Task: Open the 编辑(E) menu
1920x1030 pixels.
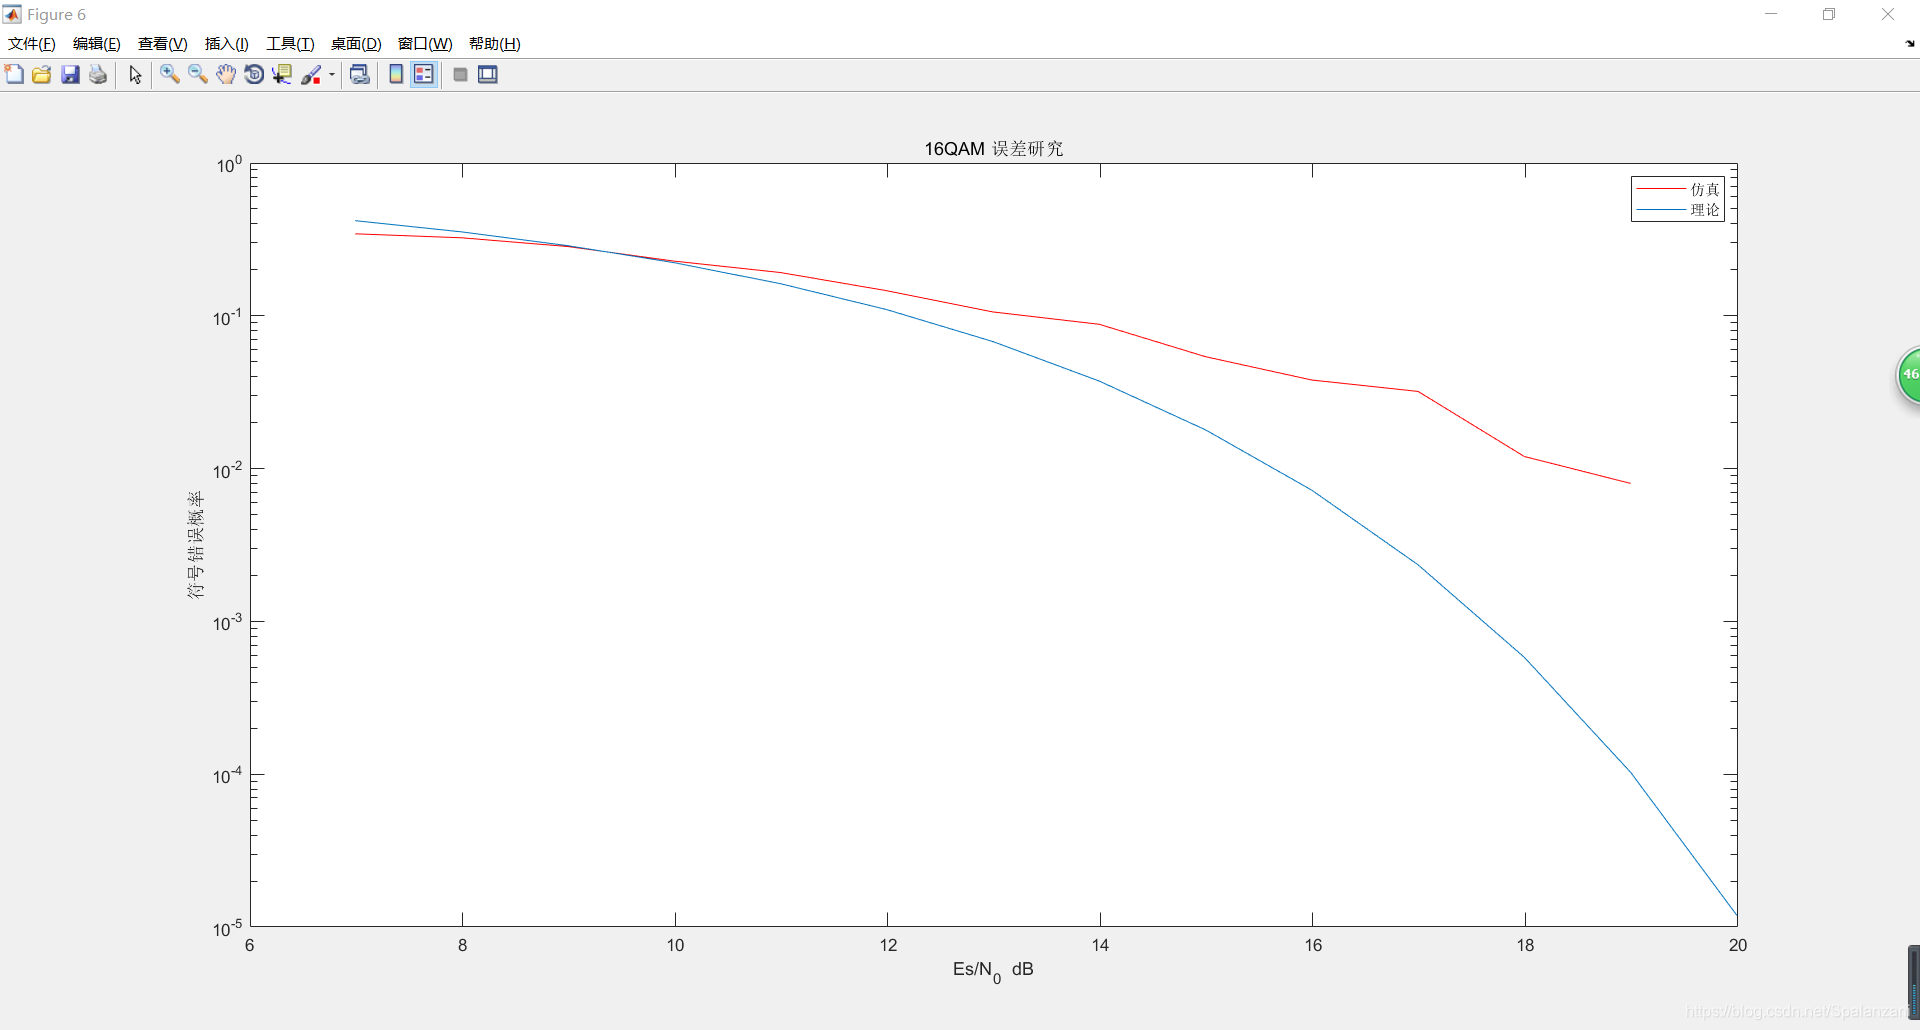Action: pos(97,44)
